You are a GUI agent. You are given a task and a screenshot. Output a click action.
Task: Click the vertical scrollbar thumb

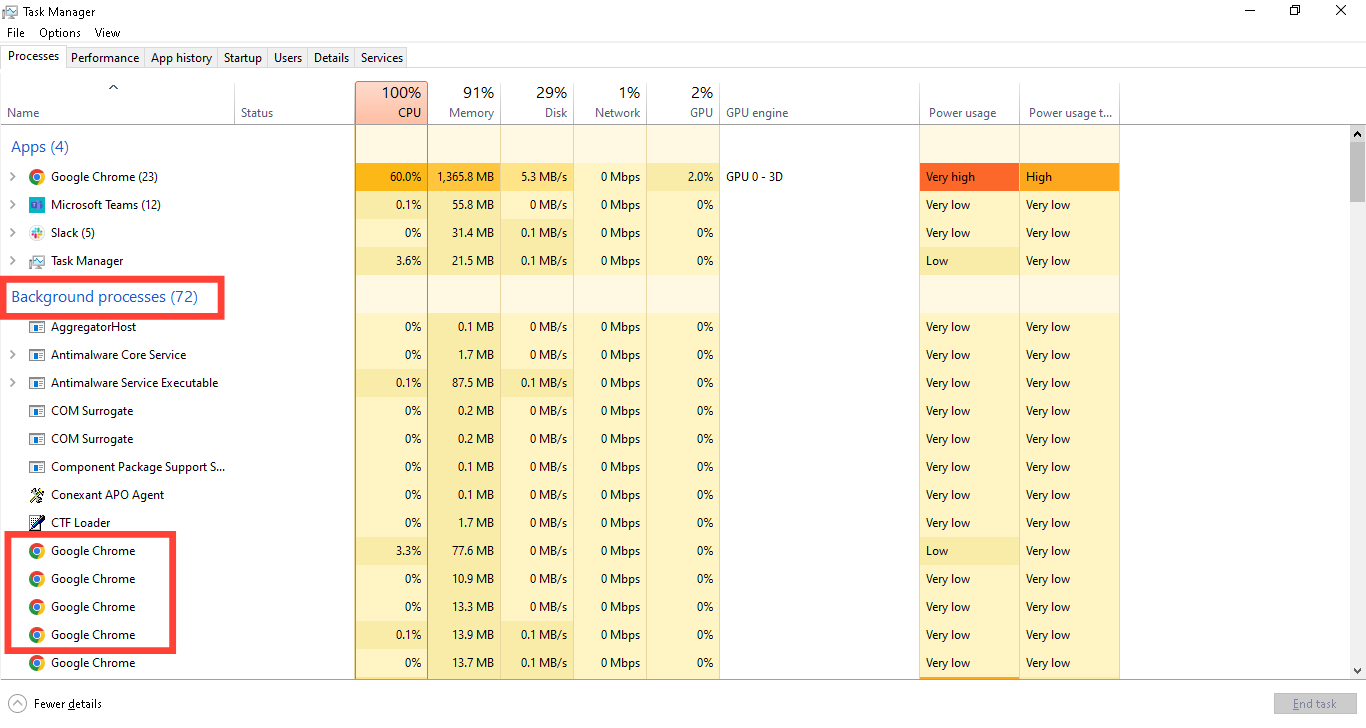coord(1357,171)
